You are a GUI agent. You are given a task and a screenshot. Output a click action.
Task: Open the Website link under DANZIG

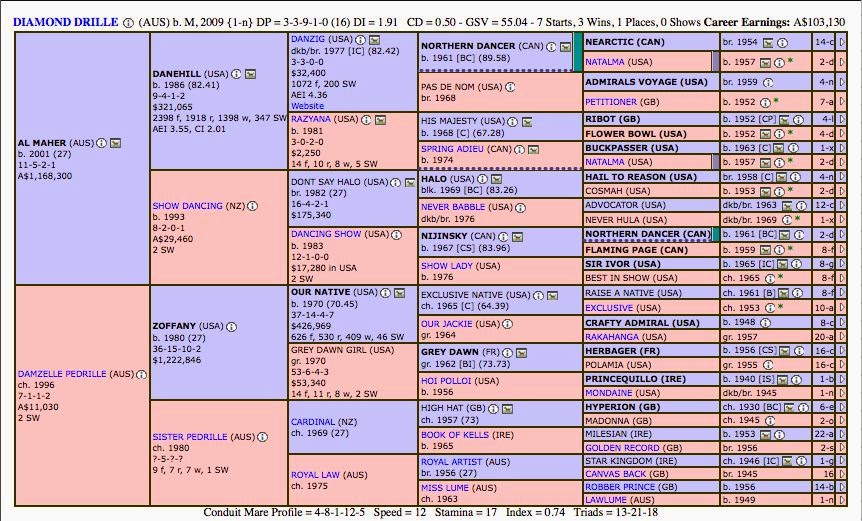point(307,106)
